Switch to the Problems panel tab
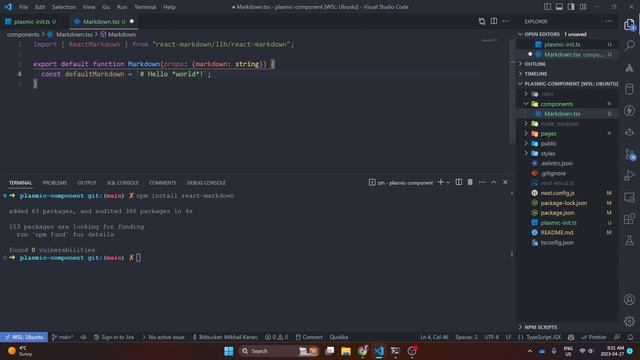 pos(55,182)
